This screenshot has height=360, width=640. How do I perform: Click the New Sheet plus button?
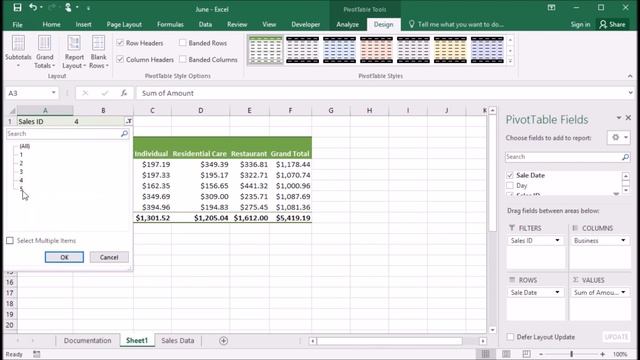click(x=223, y=340)
